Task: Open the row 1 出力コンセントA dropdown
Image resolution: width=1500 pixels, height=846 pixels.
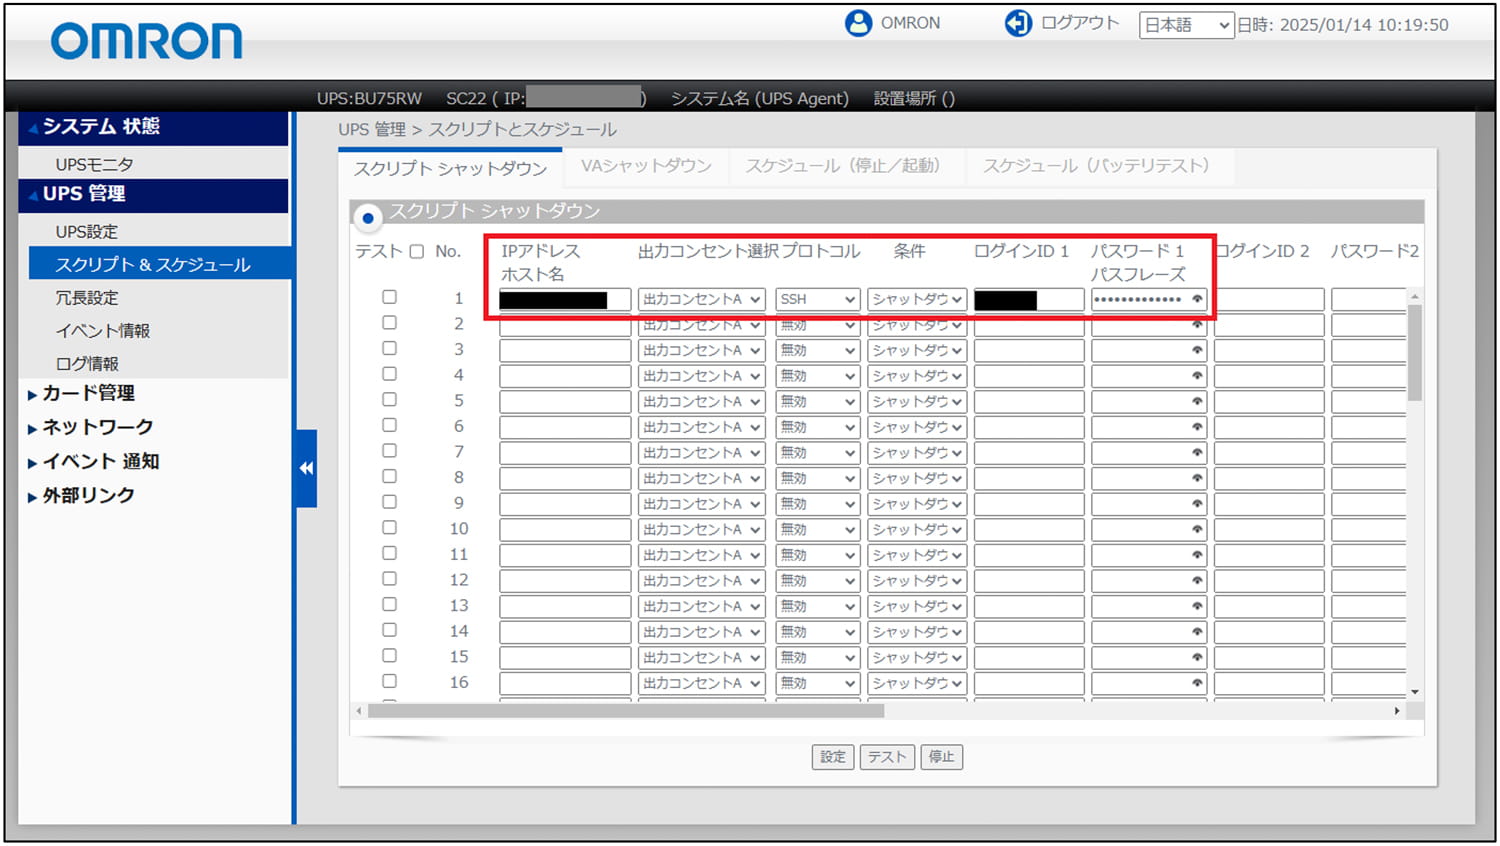Action: (701, 299)
